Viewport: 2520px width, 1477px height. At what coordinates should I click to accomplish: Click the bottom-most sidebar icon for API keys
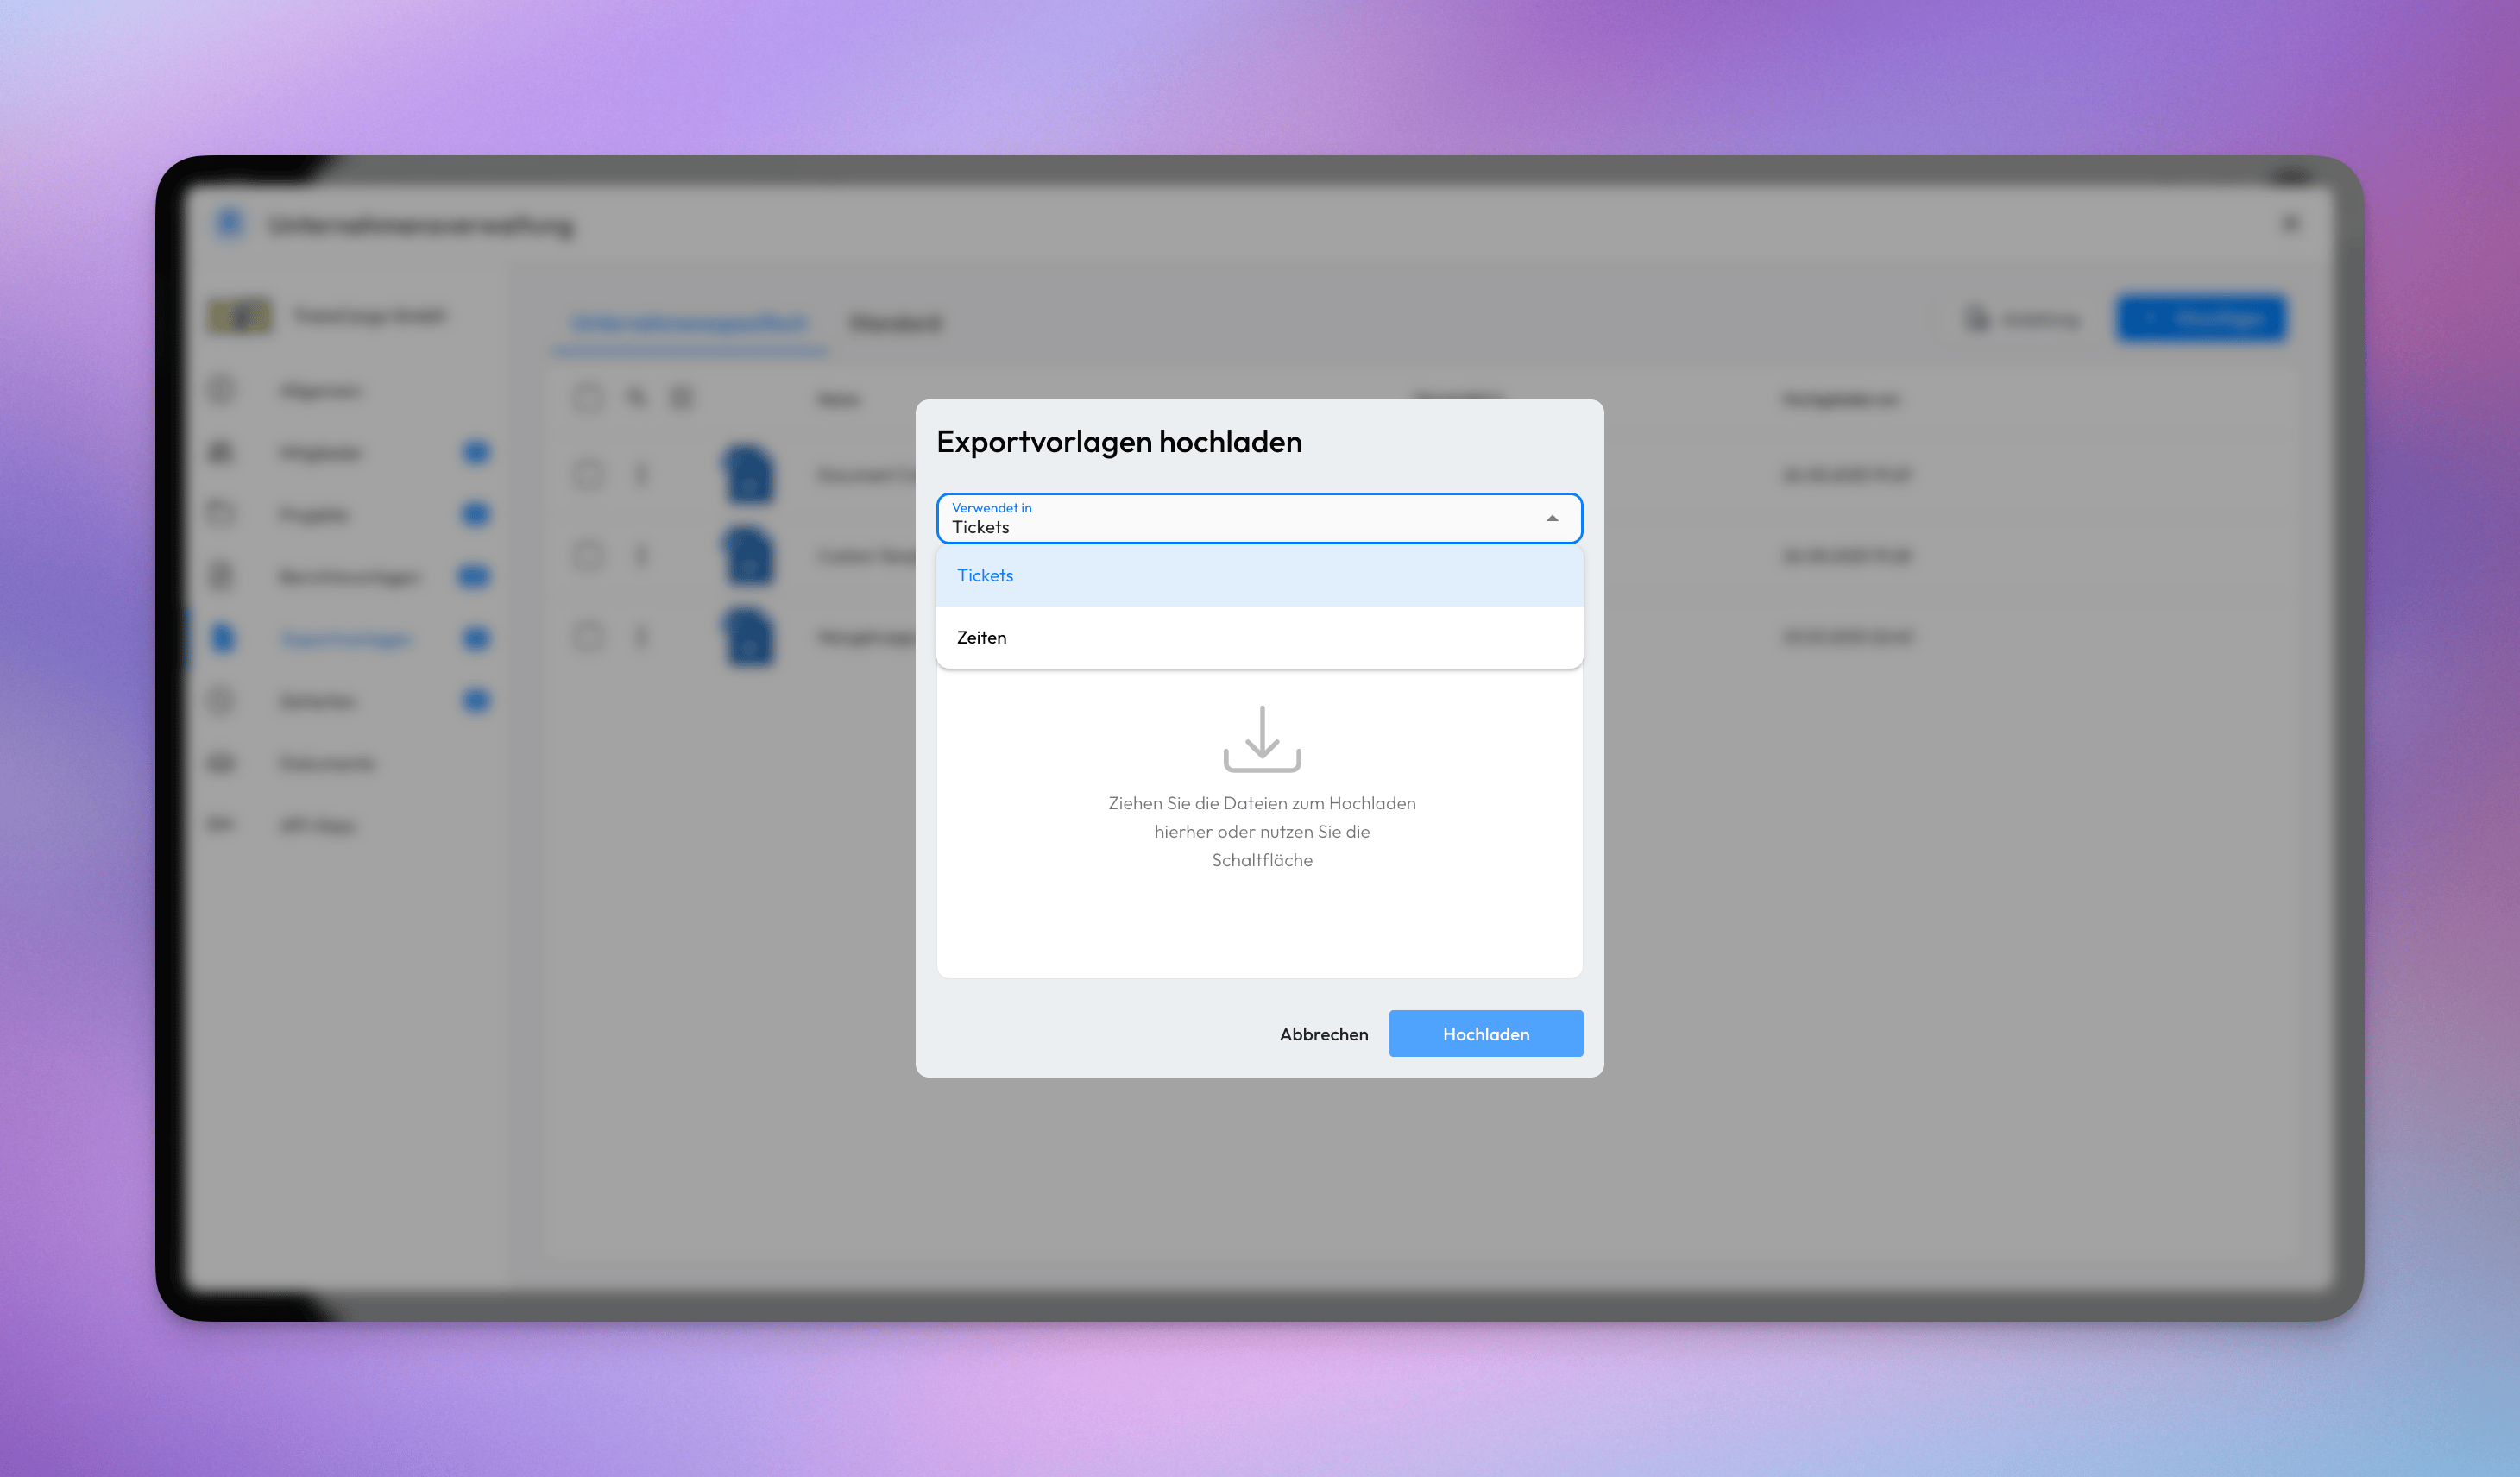222,824
